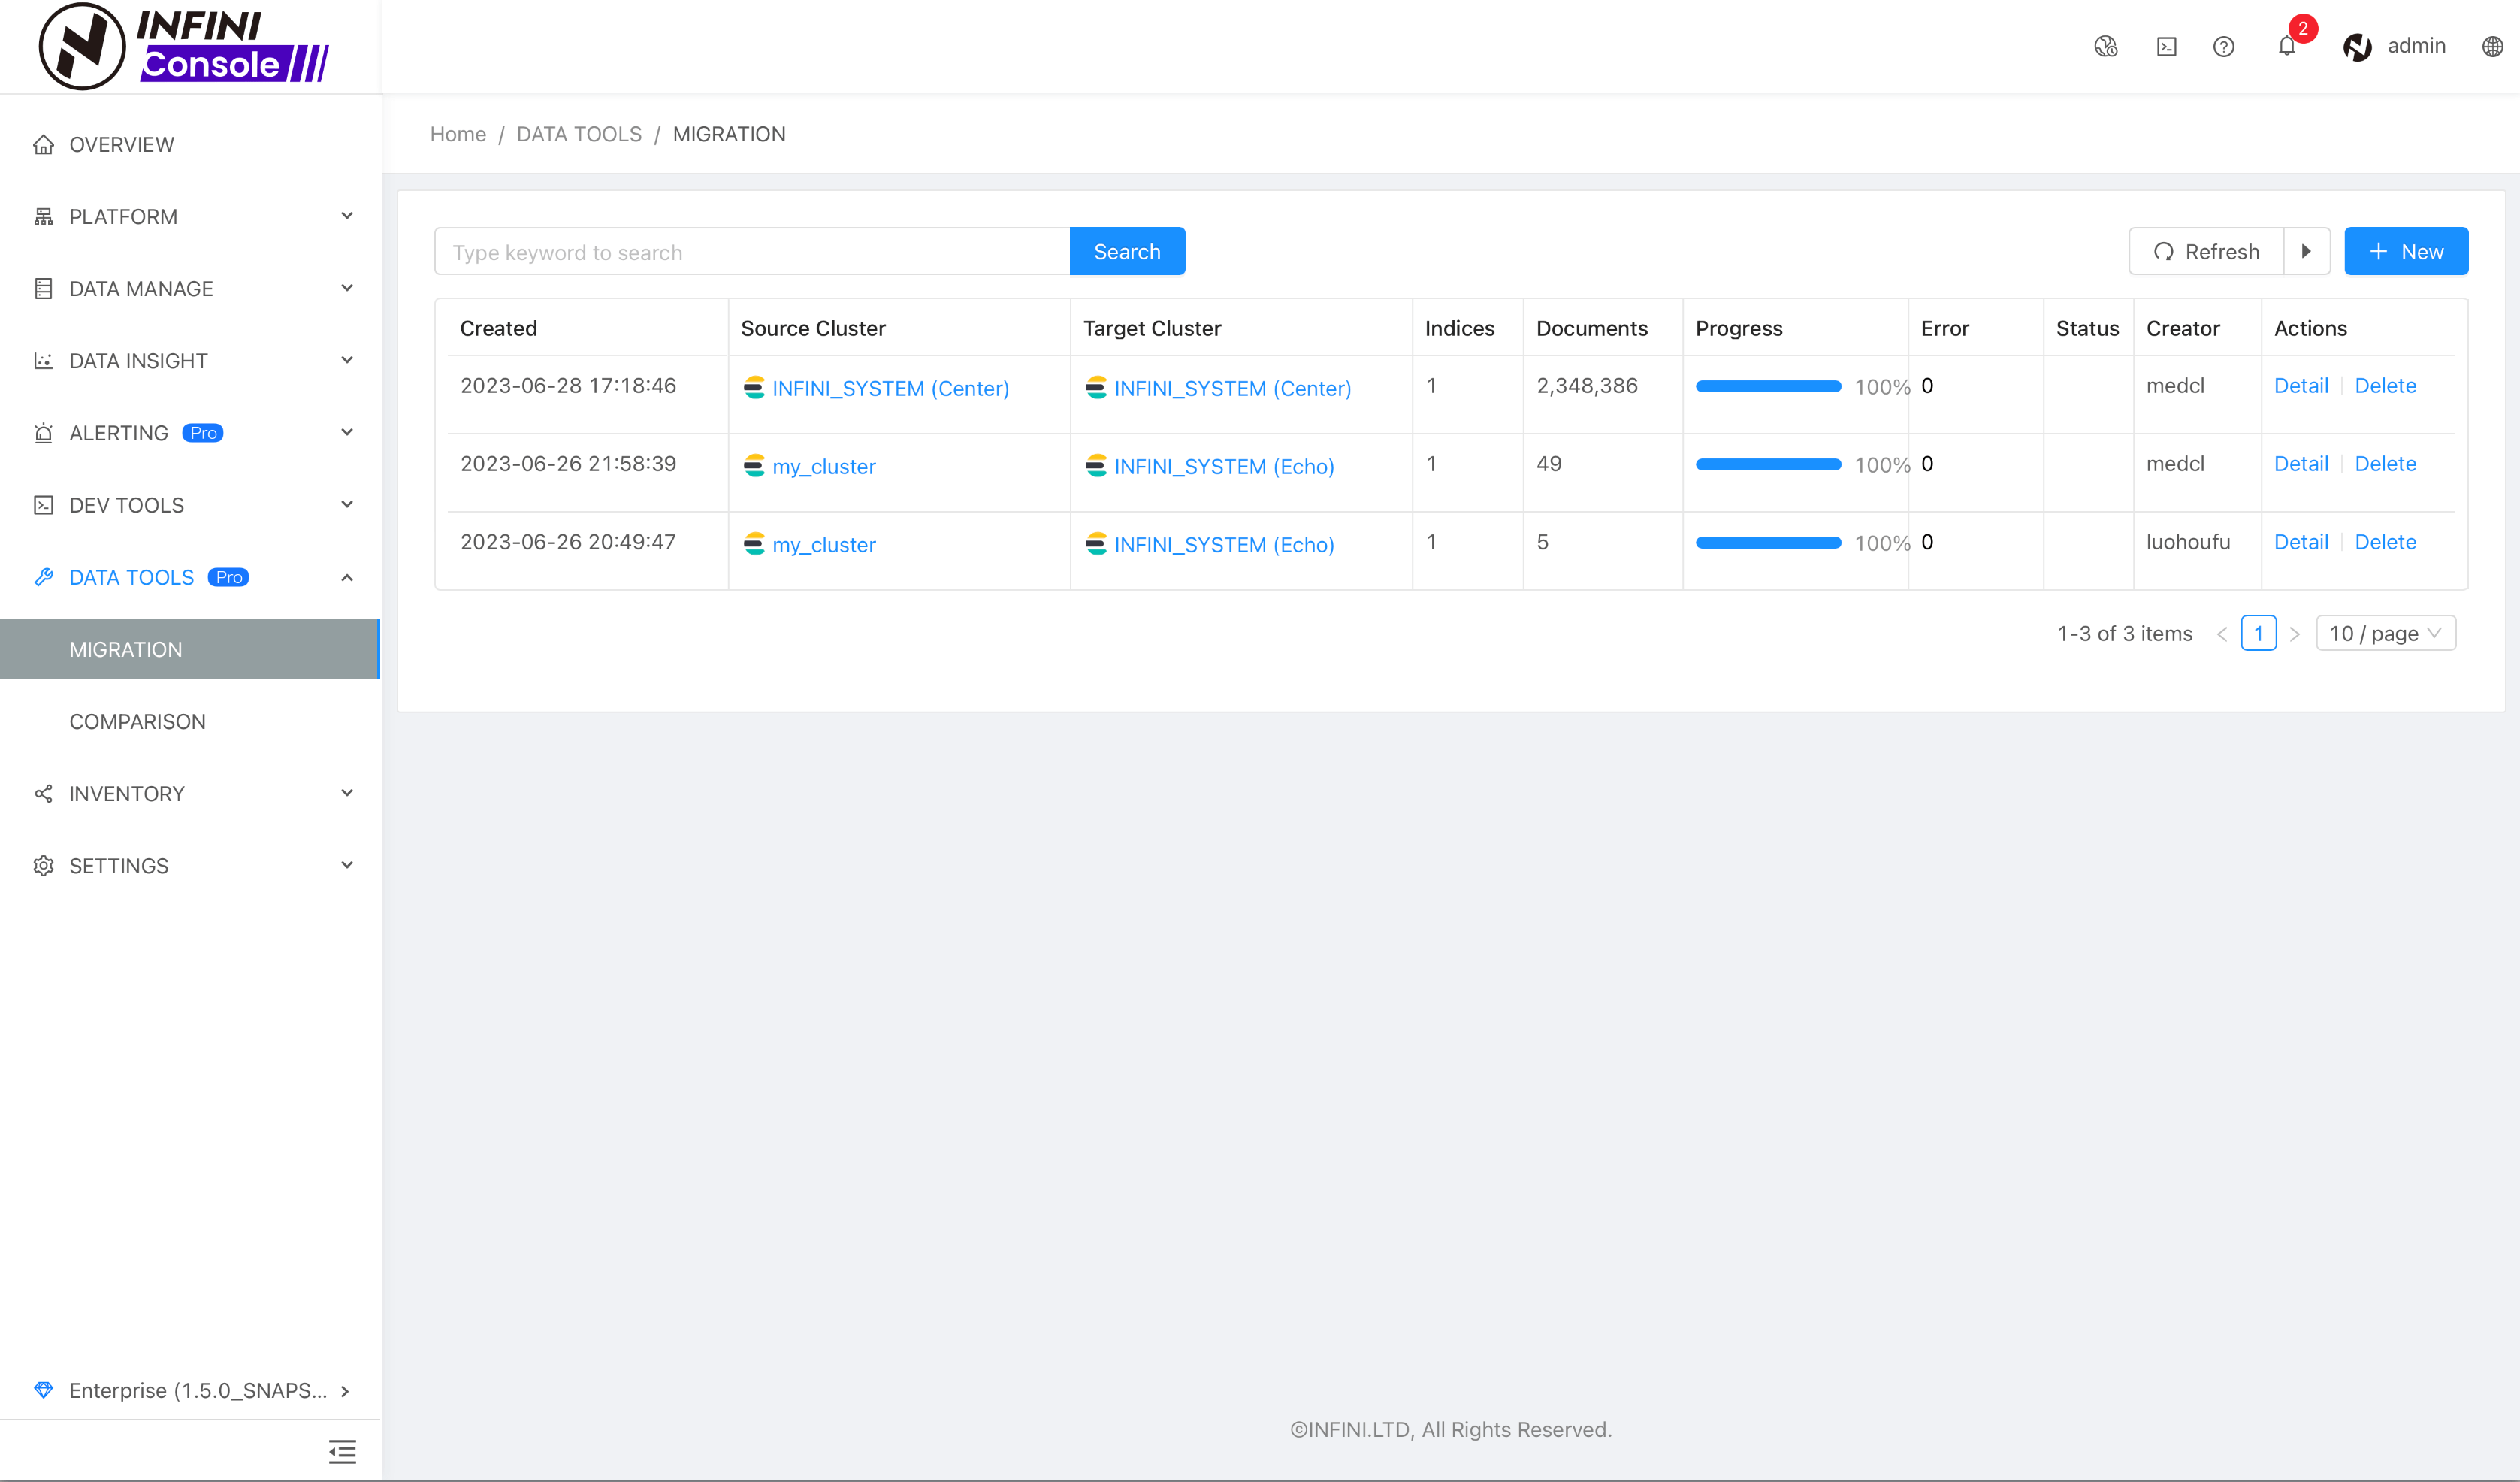Open the INVENTORY menu label
Screen dimensions: 2520x1482
(127, 793)
